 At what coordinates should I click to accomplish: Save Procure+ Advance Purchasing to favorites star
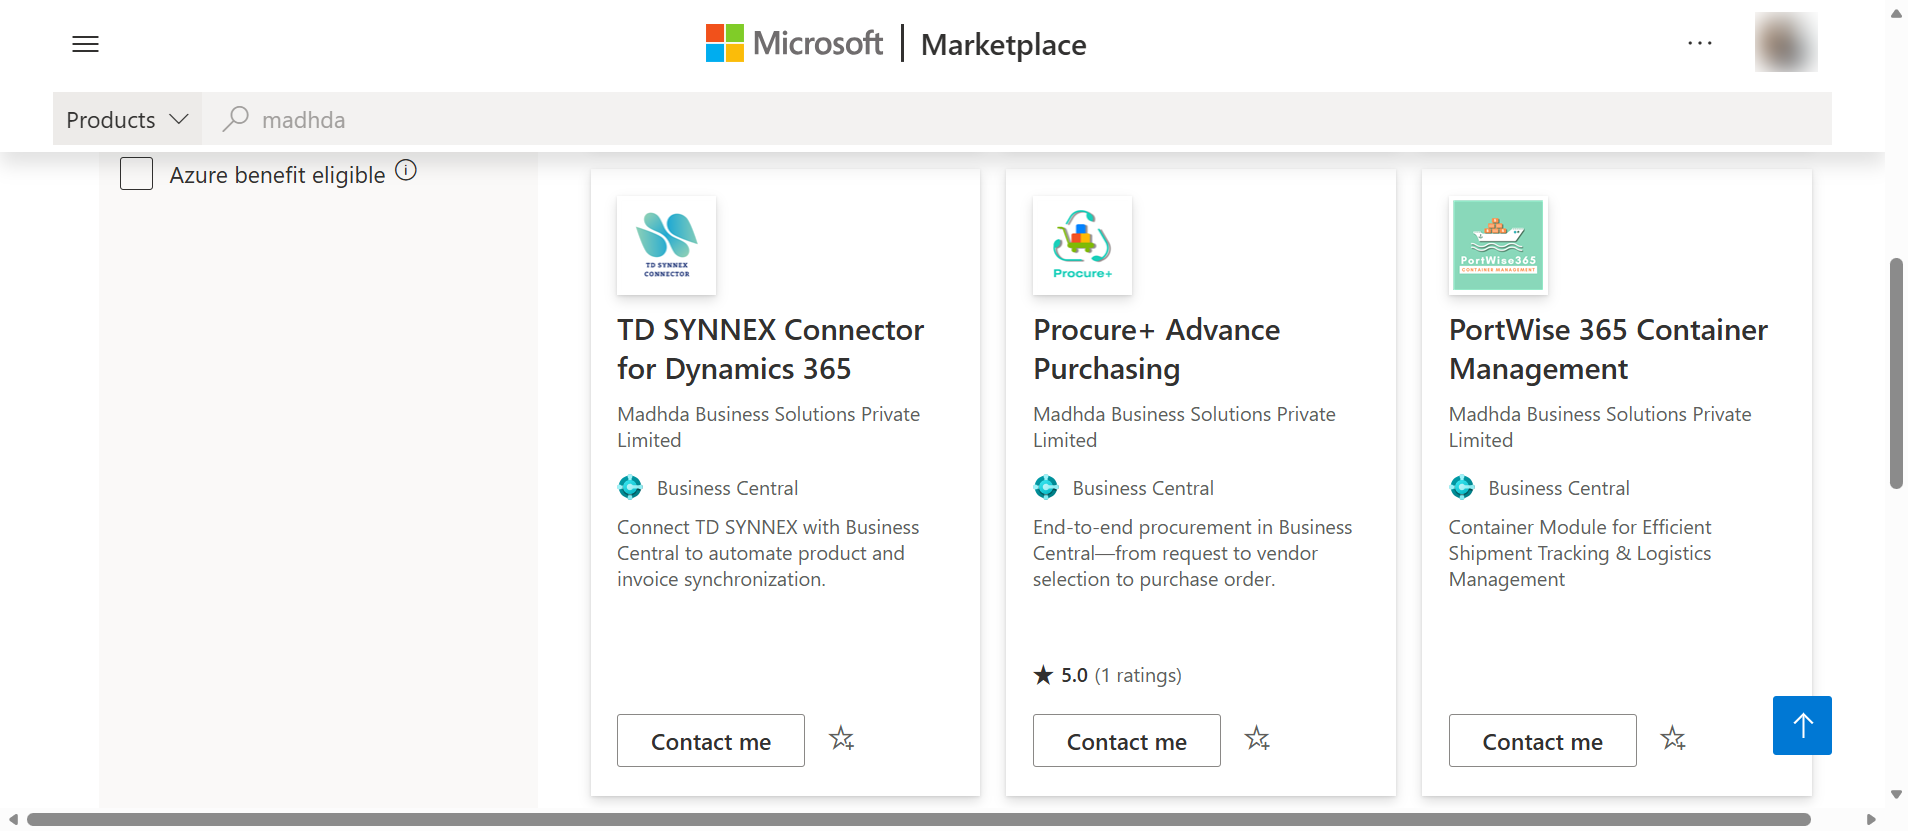(1257, 739)
